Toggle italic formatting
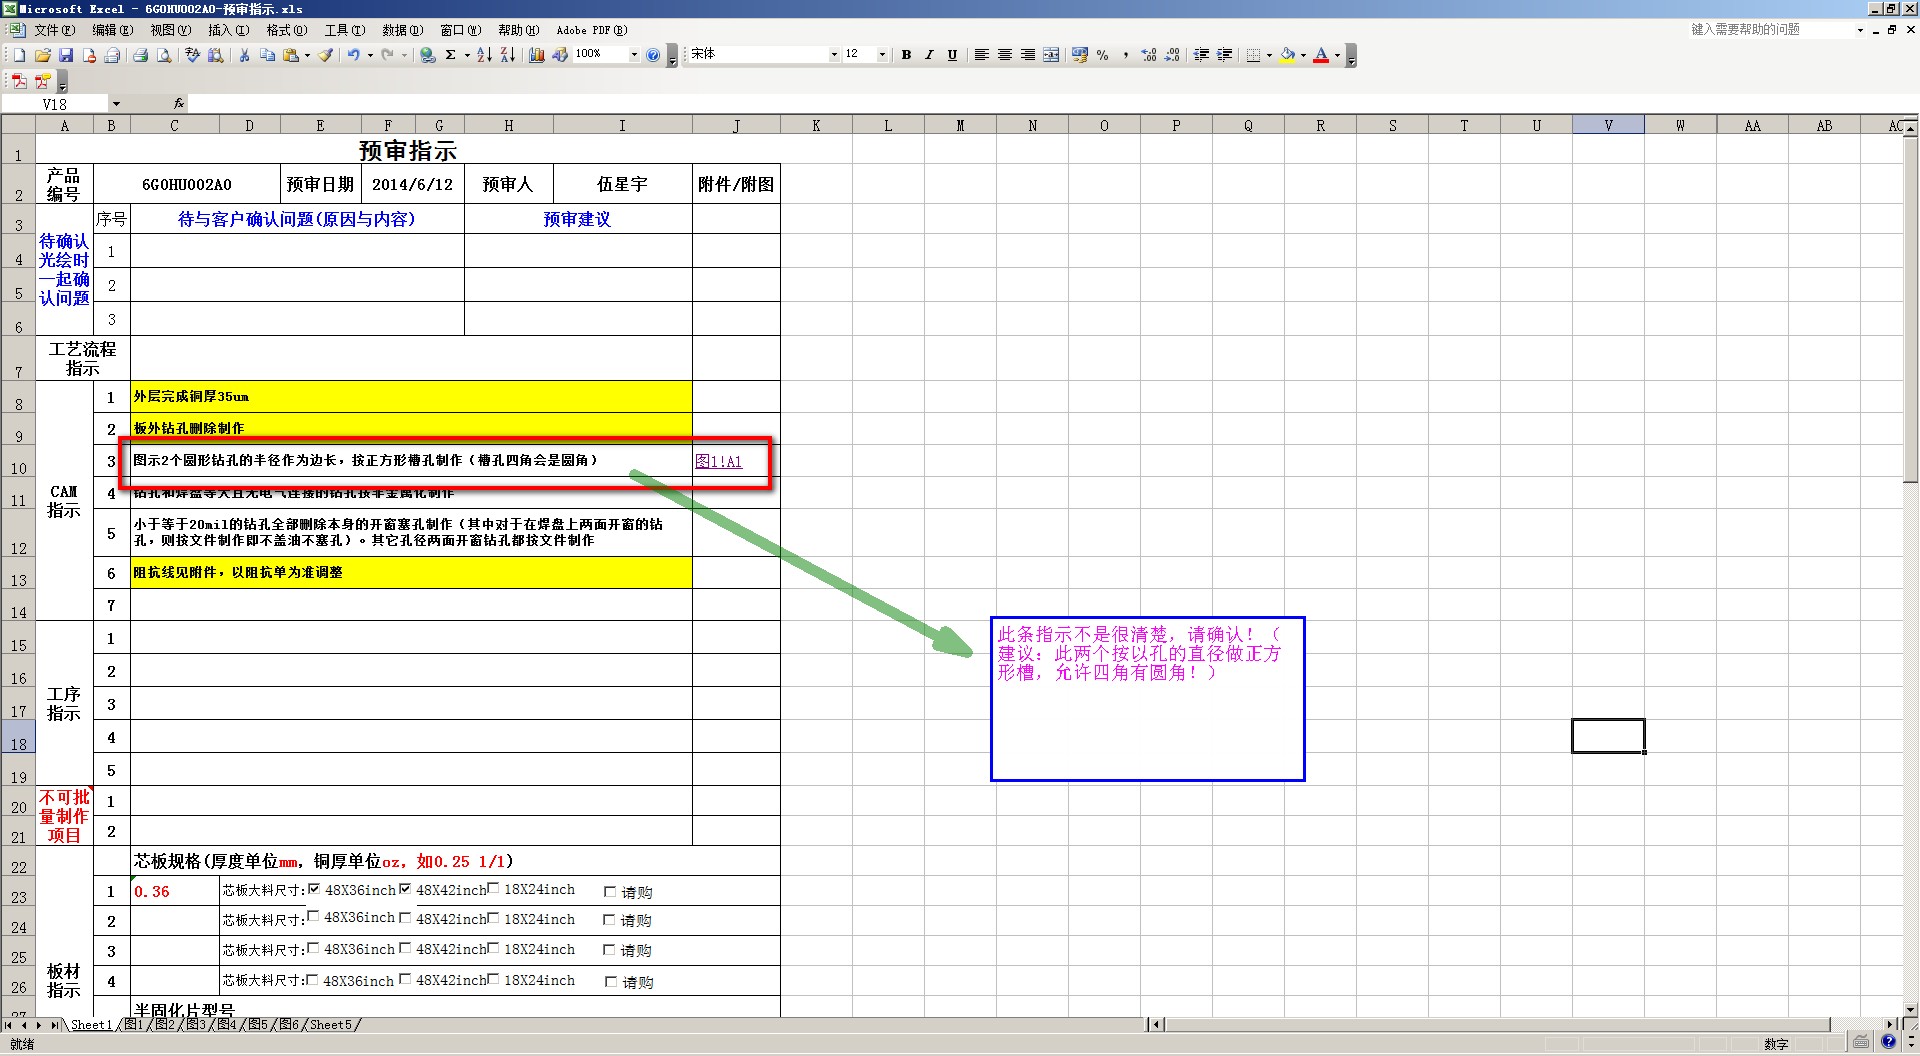Viewport: 1920px width, 1056px height. tap(929, 55)
